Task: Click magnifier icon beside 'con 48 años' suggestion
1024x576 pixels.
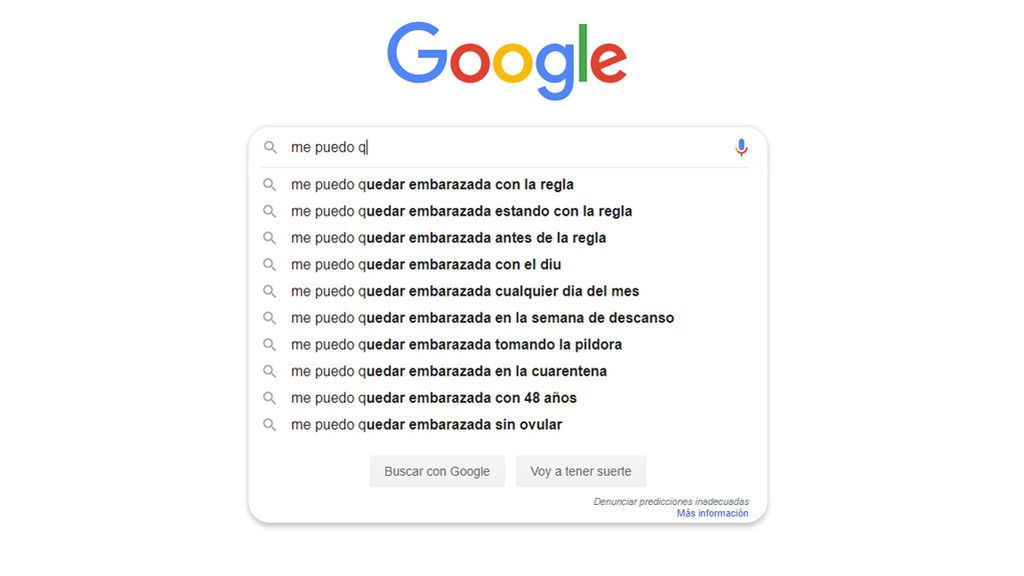Action: click(x=269, y=398)
